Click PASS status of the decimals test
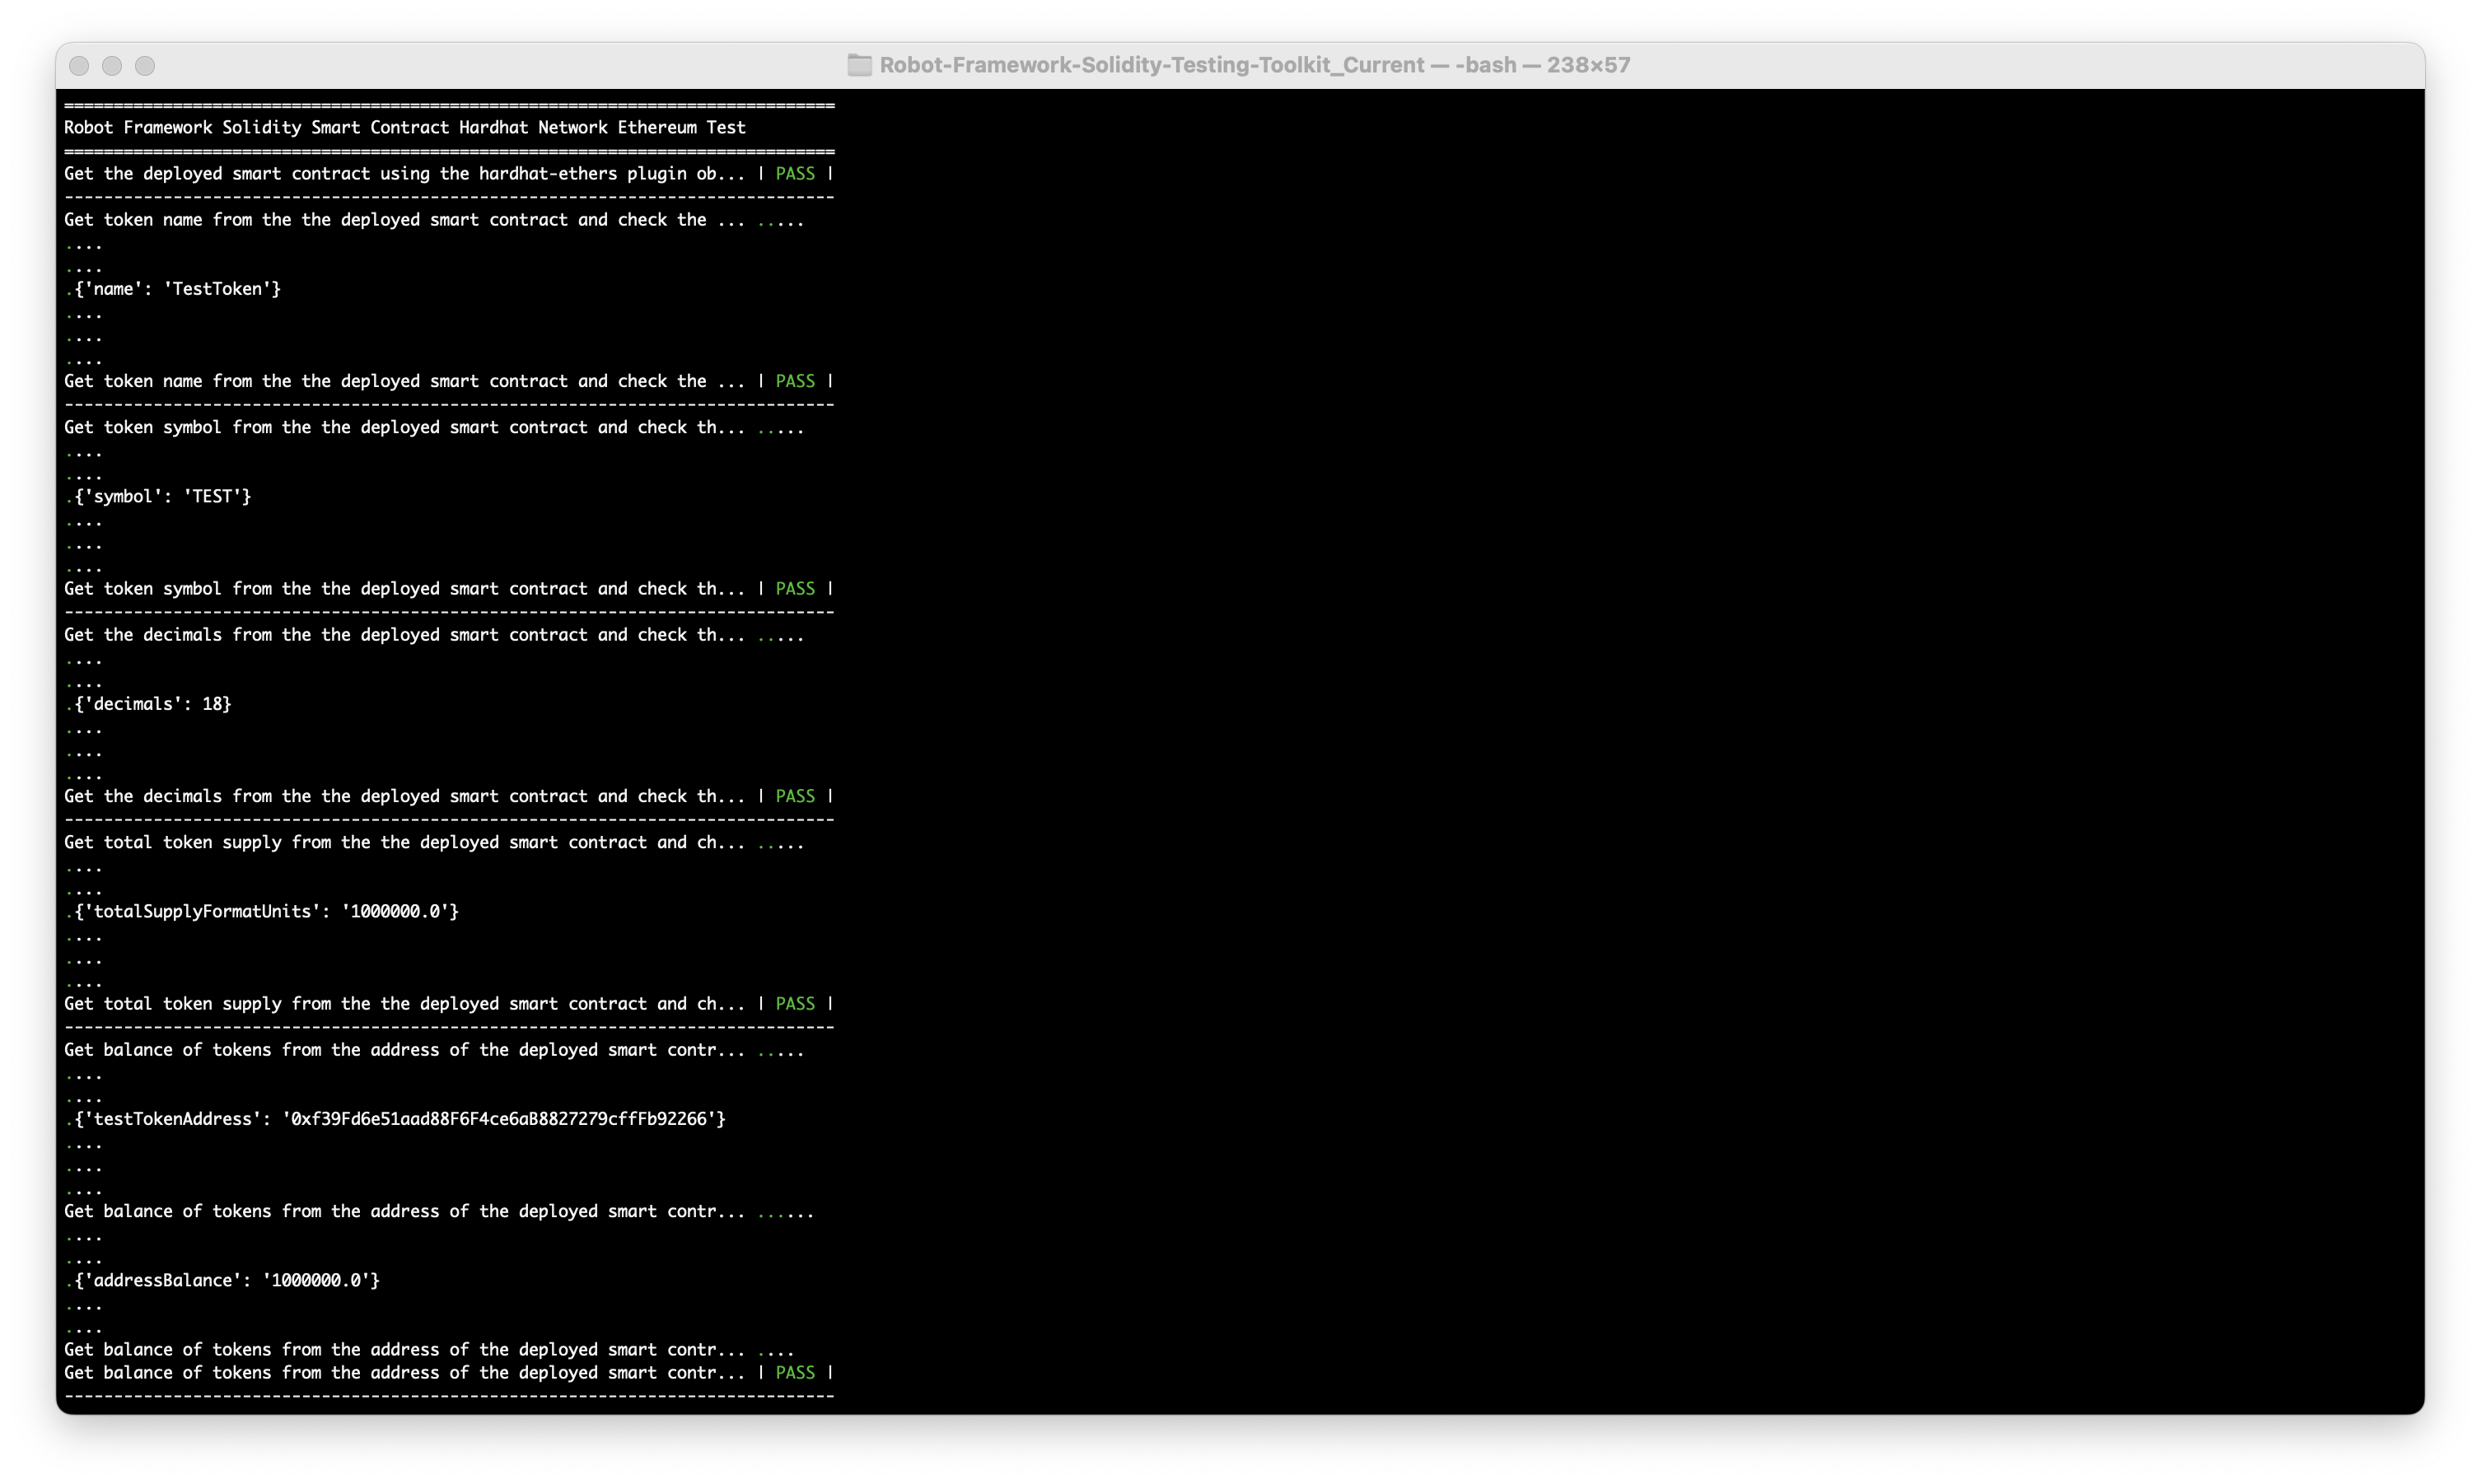The width and height of the screenshot is (2481, 1484). pos(795,796)
